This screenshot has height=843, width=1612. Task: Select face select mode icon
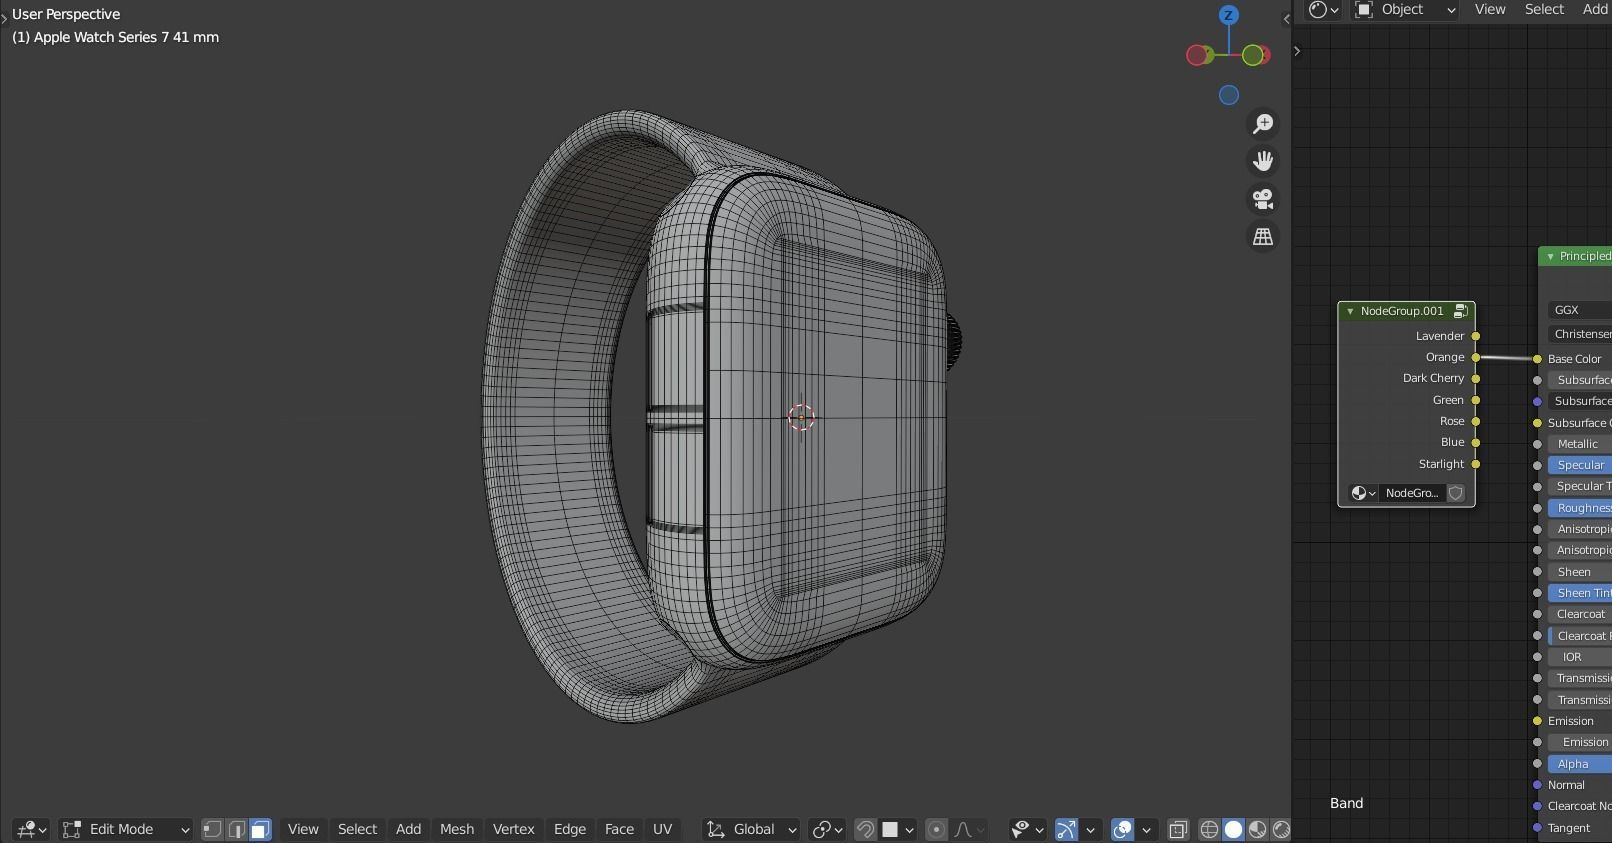[x=260, y=829]
